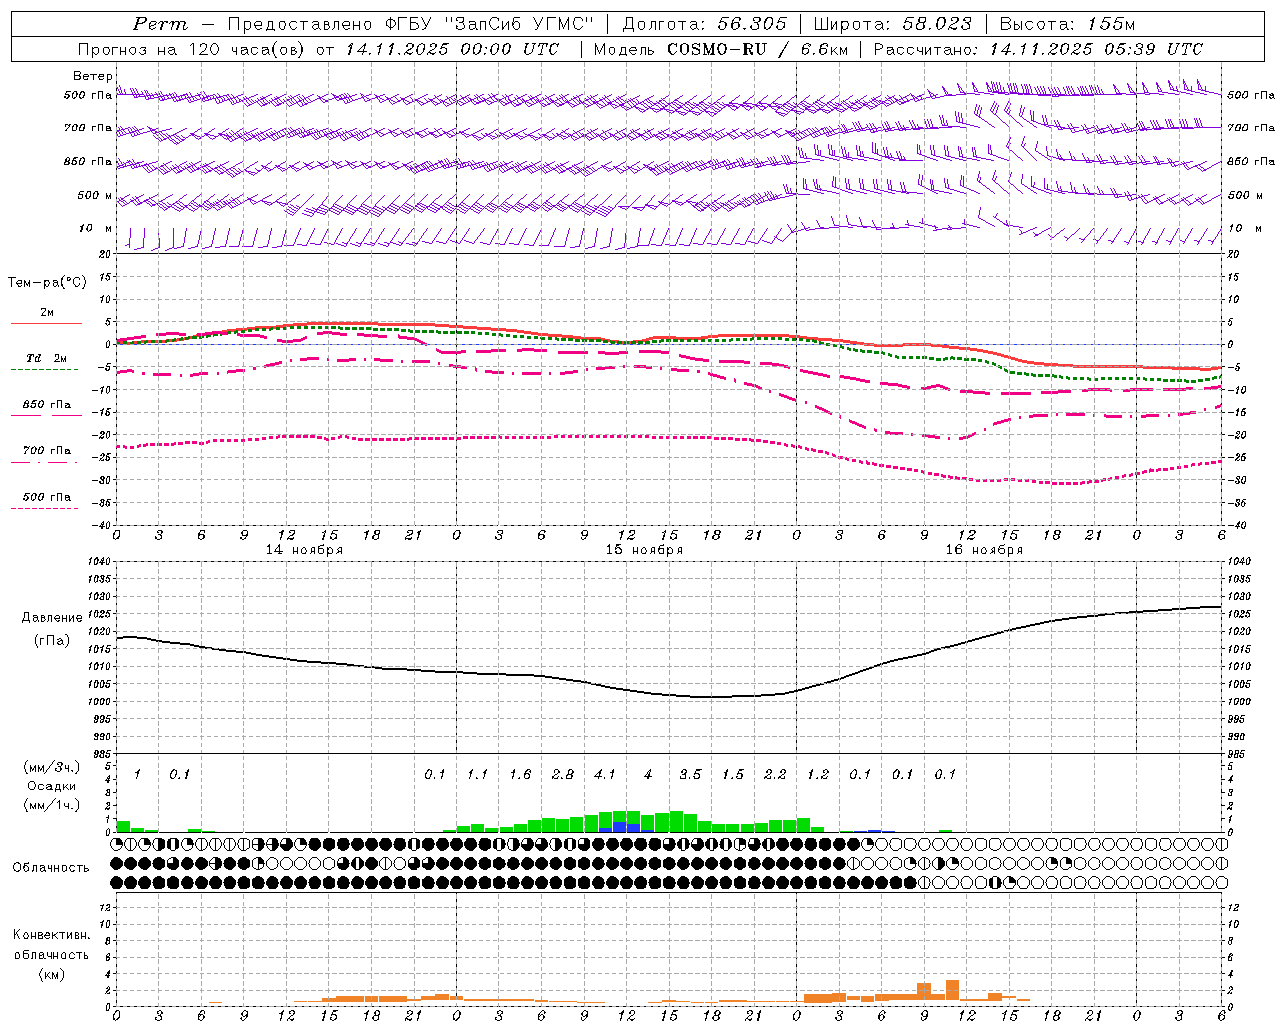Click the model label "COSMO-RU / 6.6км"

[x=759, y=49]
